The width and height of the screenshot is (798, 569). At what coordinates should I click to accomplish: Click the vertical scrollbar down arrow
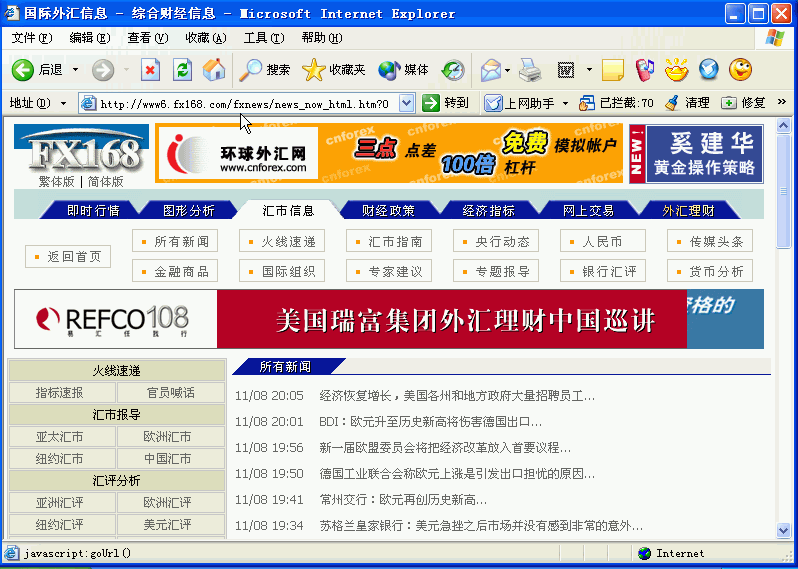tap(783, 531)
